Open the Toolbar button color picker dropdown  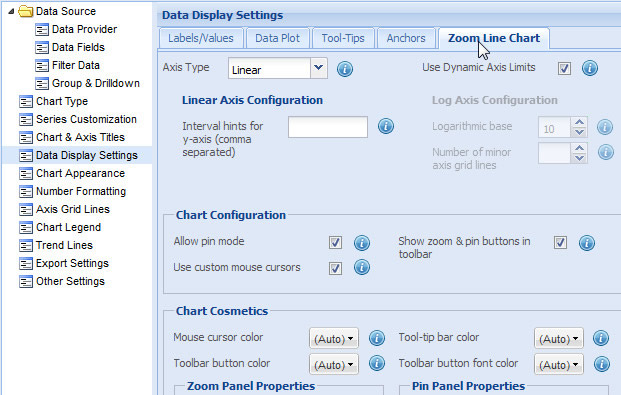pyautogui.click(x=334, y=364)
